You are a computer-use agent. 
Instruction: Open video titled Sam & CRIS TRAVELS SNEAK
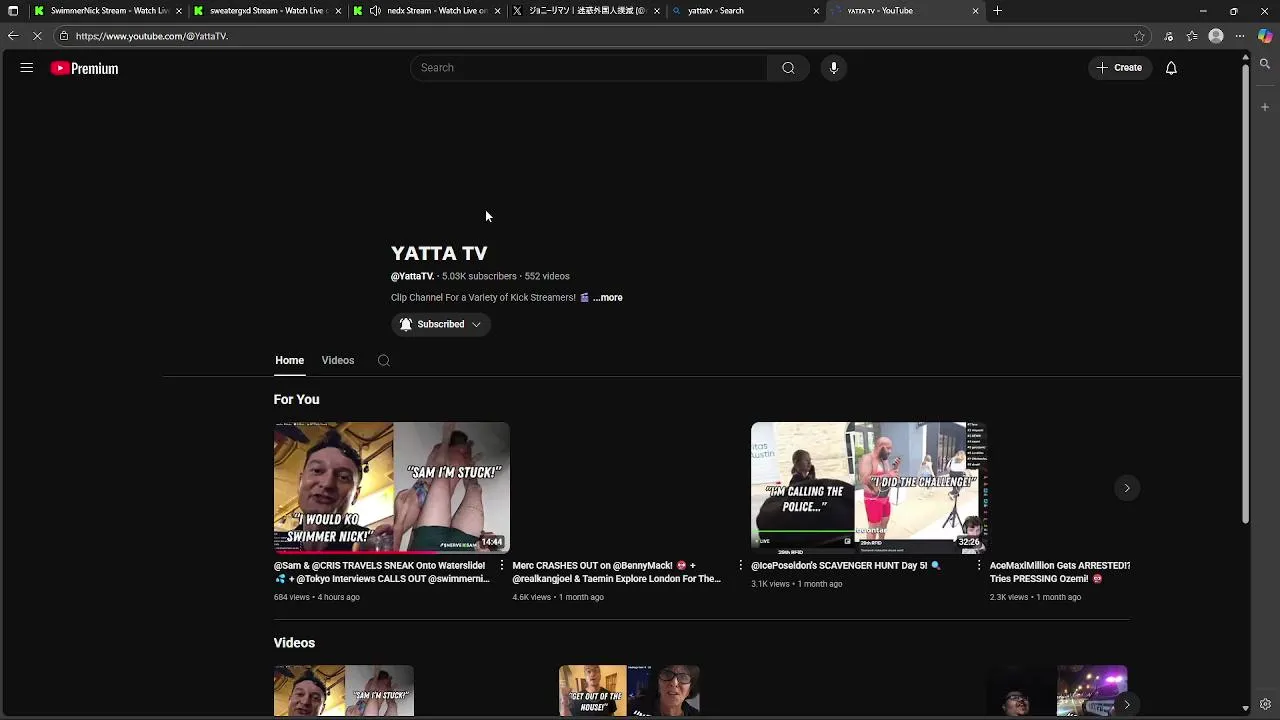tap(381, 572)
